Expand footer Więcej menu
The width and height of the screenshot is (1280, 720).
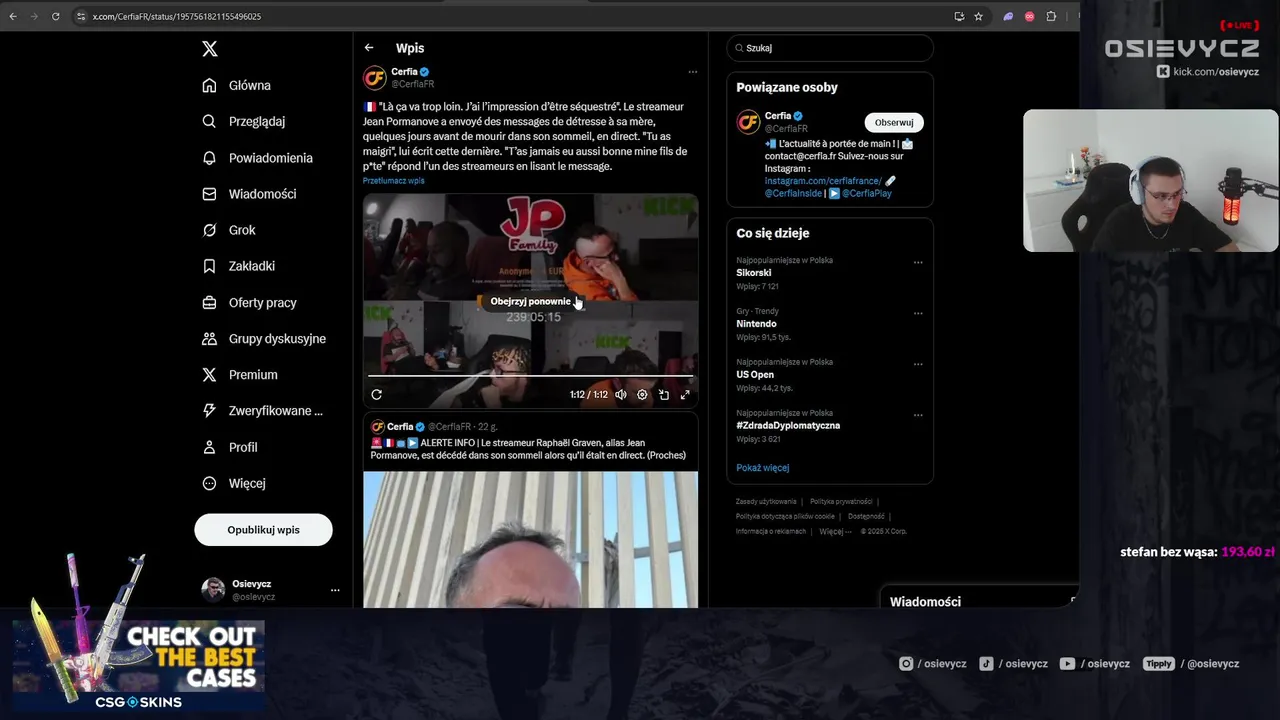834,531
